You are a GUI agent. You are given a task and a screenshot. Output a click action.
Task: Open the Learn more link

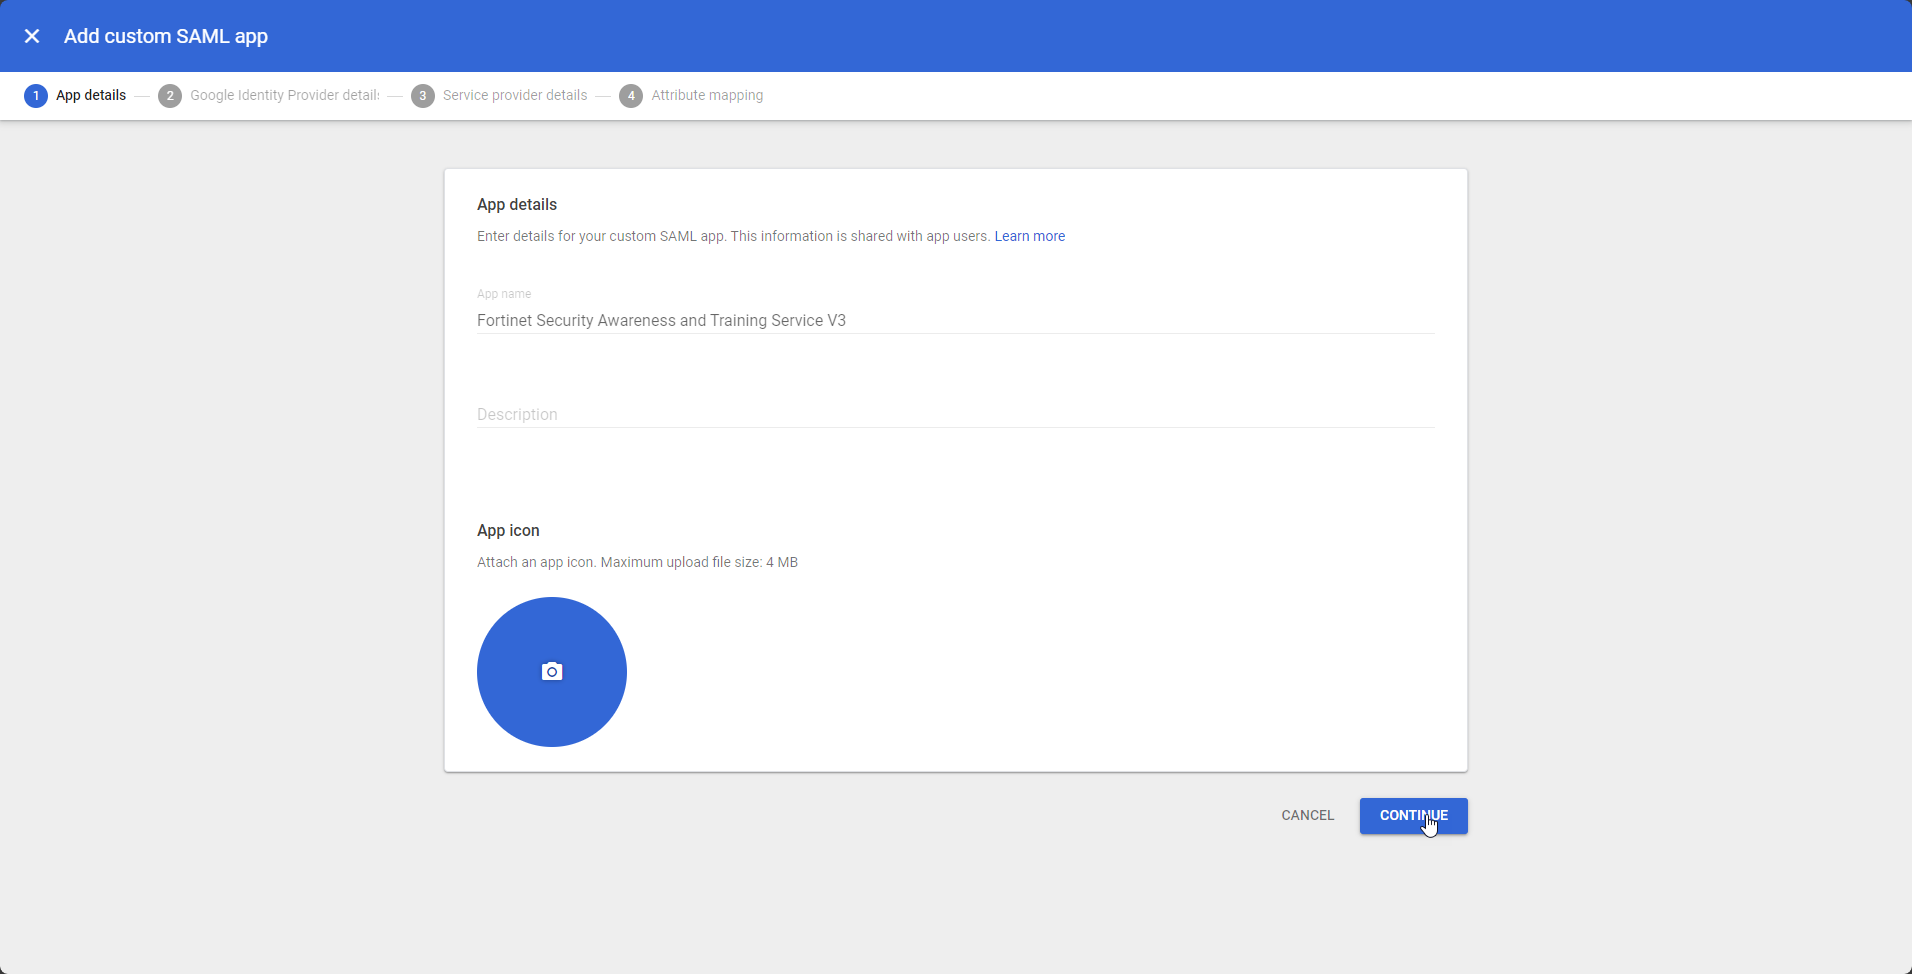click(1029, 236)
